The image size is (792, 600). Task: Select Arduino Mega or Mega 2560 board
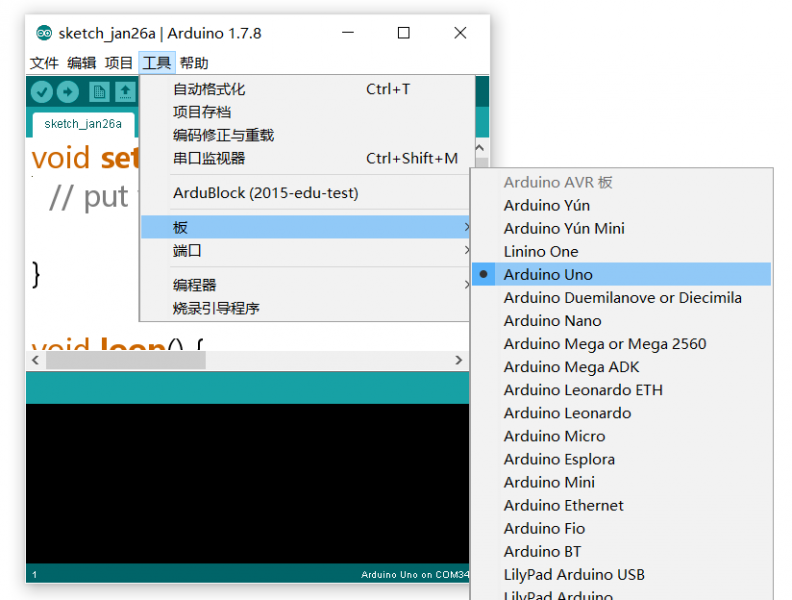604,344
